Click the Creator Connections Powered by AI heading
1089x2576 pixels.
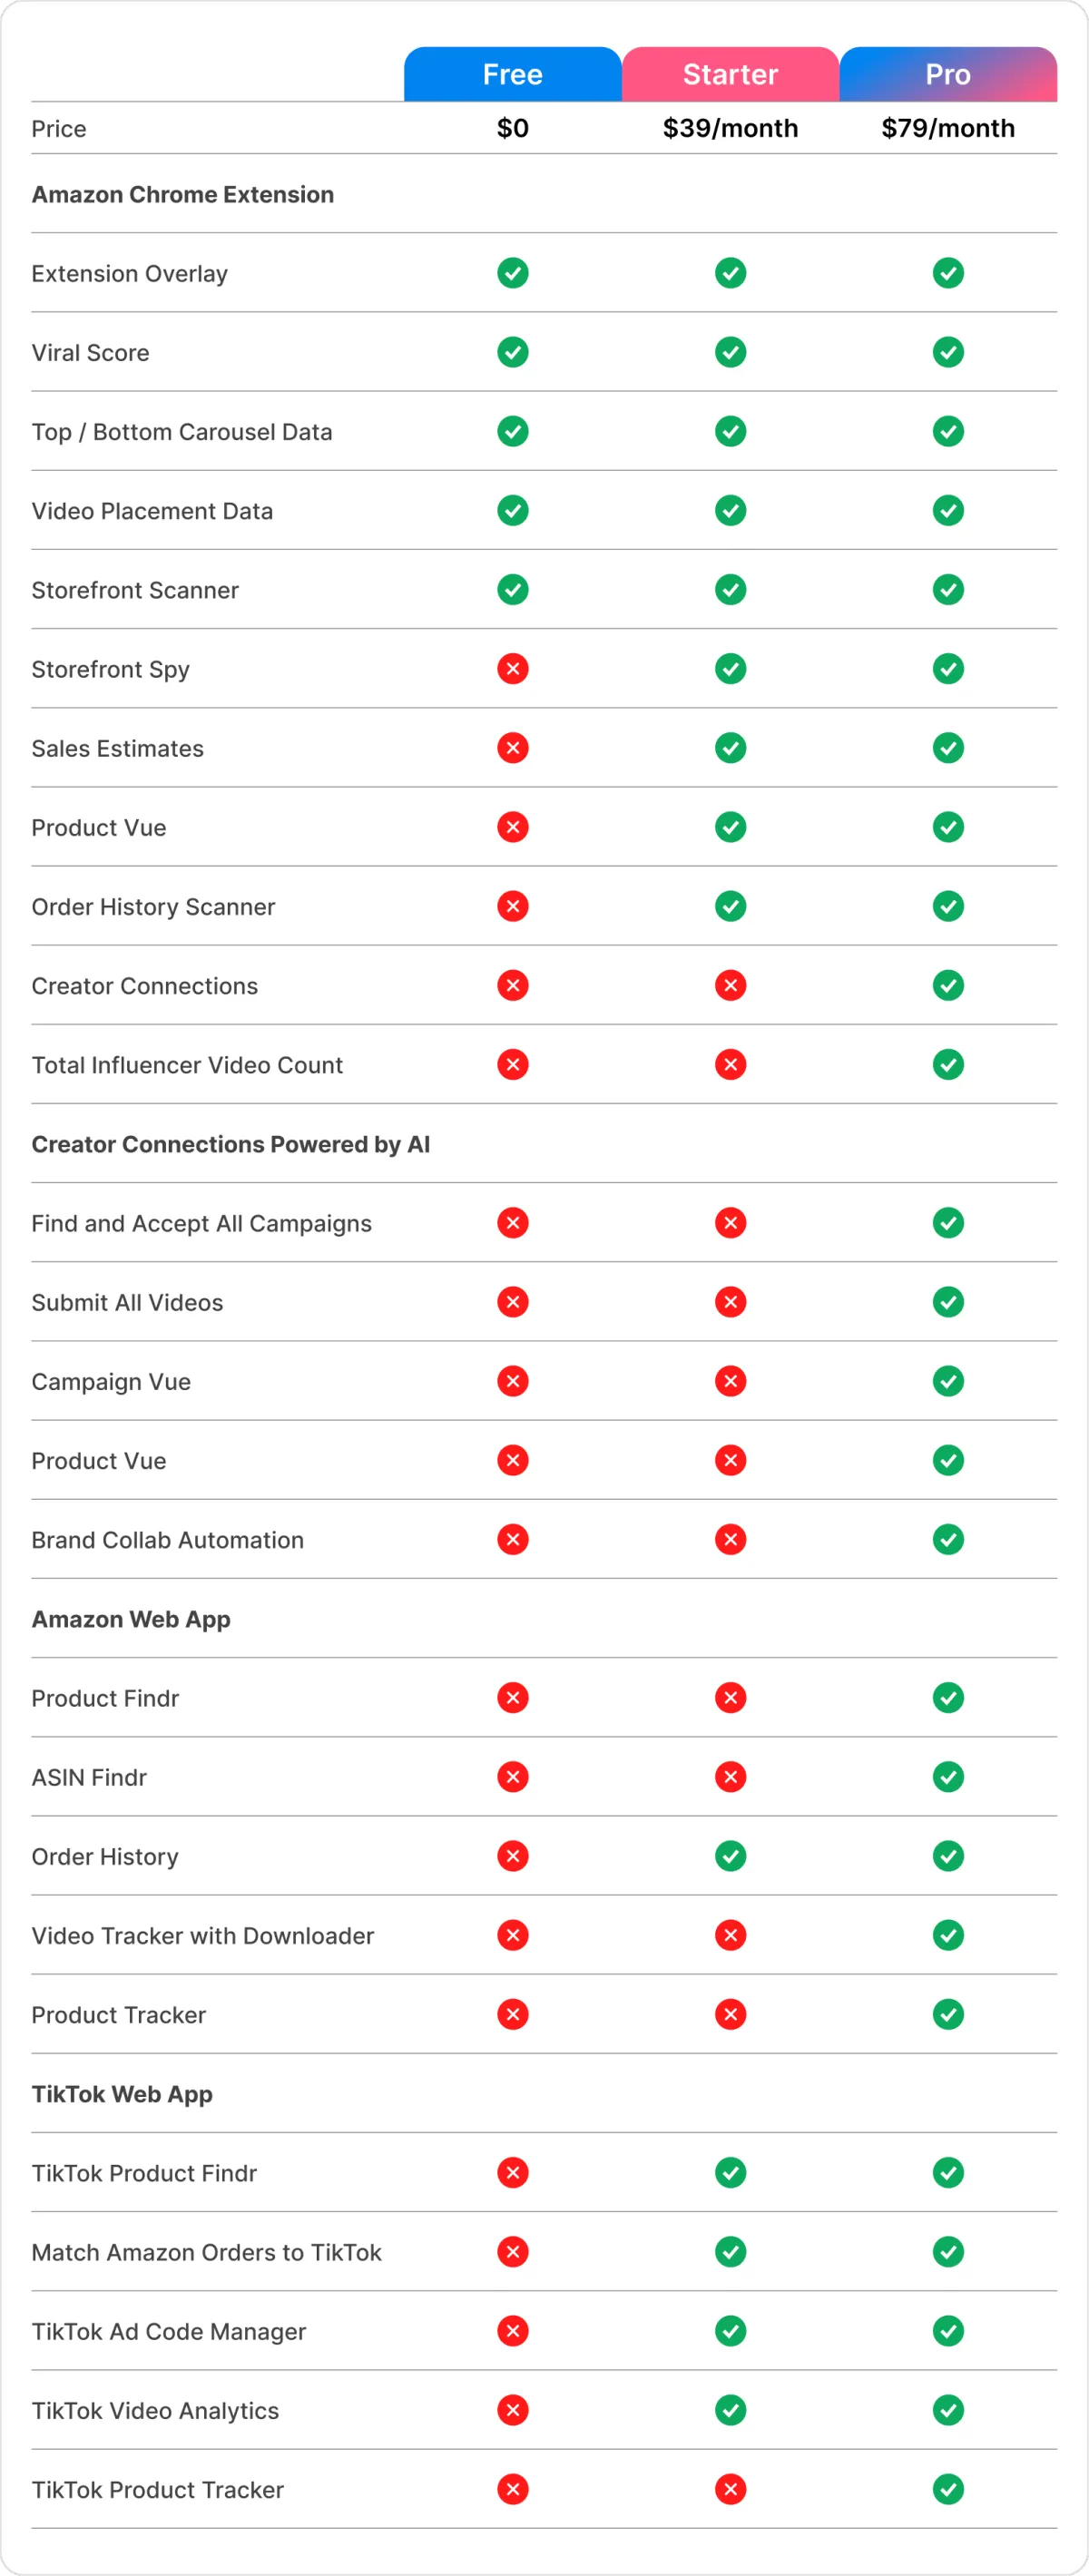(x=231, y=1144)
